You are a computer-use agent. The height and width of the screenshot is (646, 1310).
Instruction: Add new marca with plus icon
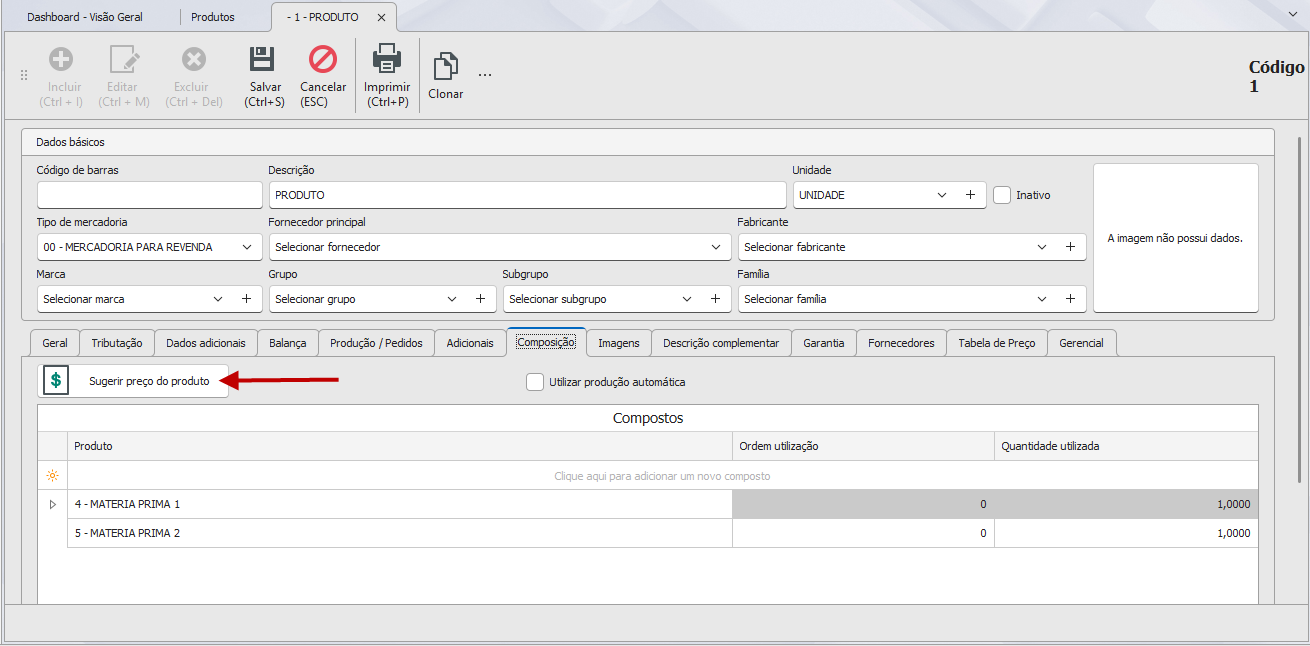point(246,299)
